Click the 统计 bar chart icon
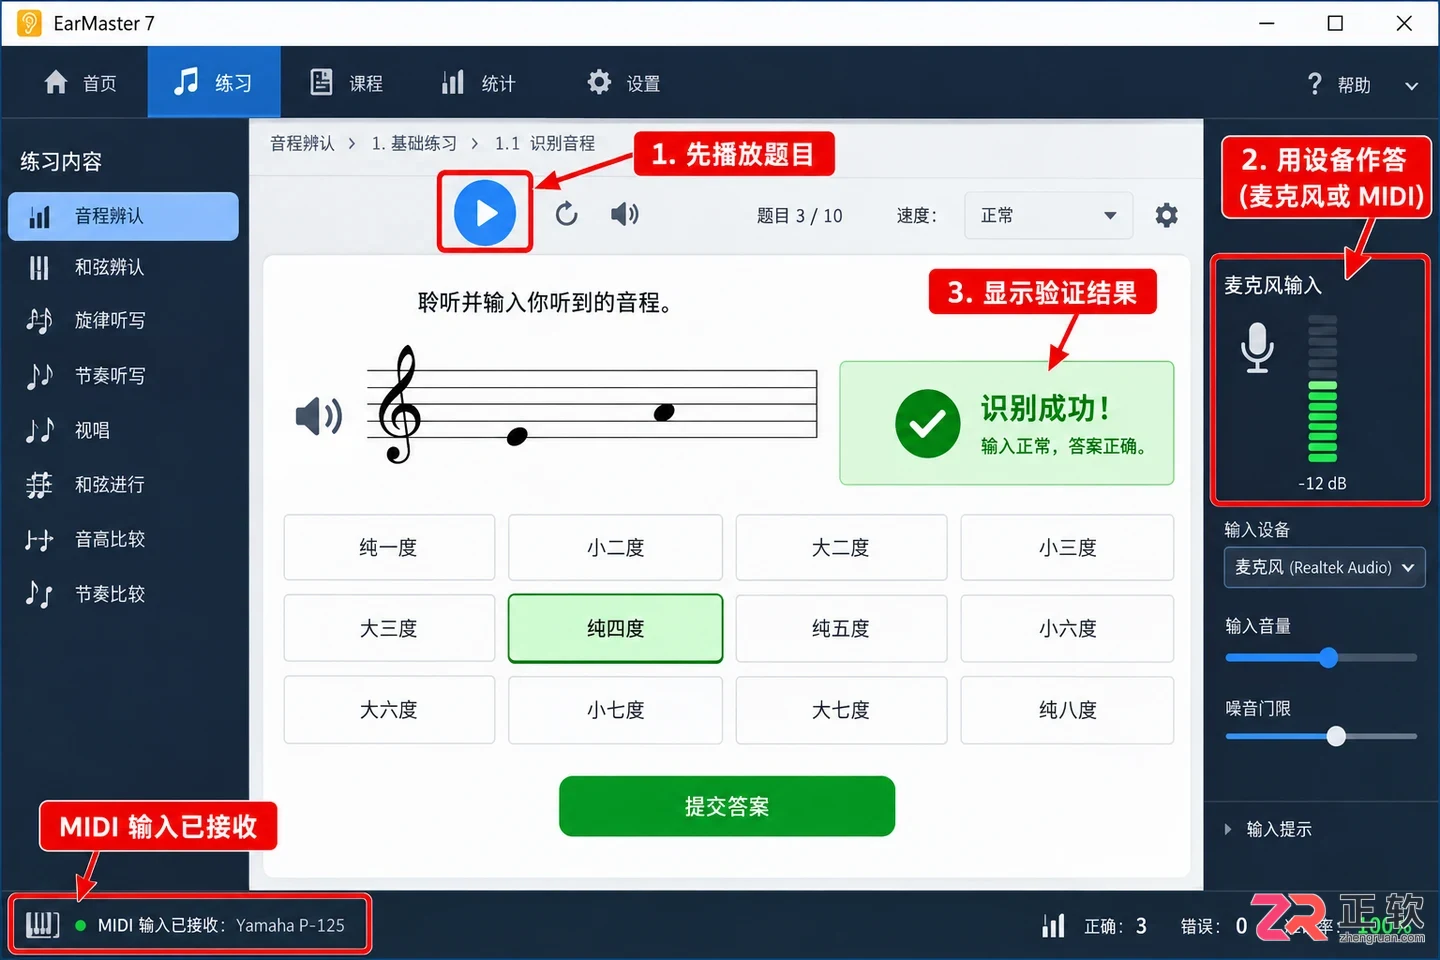The height and width of the screenshot is (960, 1440). 453,82
